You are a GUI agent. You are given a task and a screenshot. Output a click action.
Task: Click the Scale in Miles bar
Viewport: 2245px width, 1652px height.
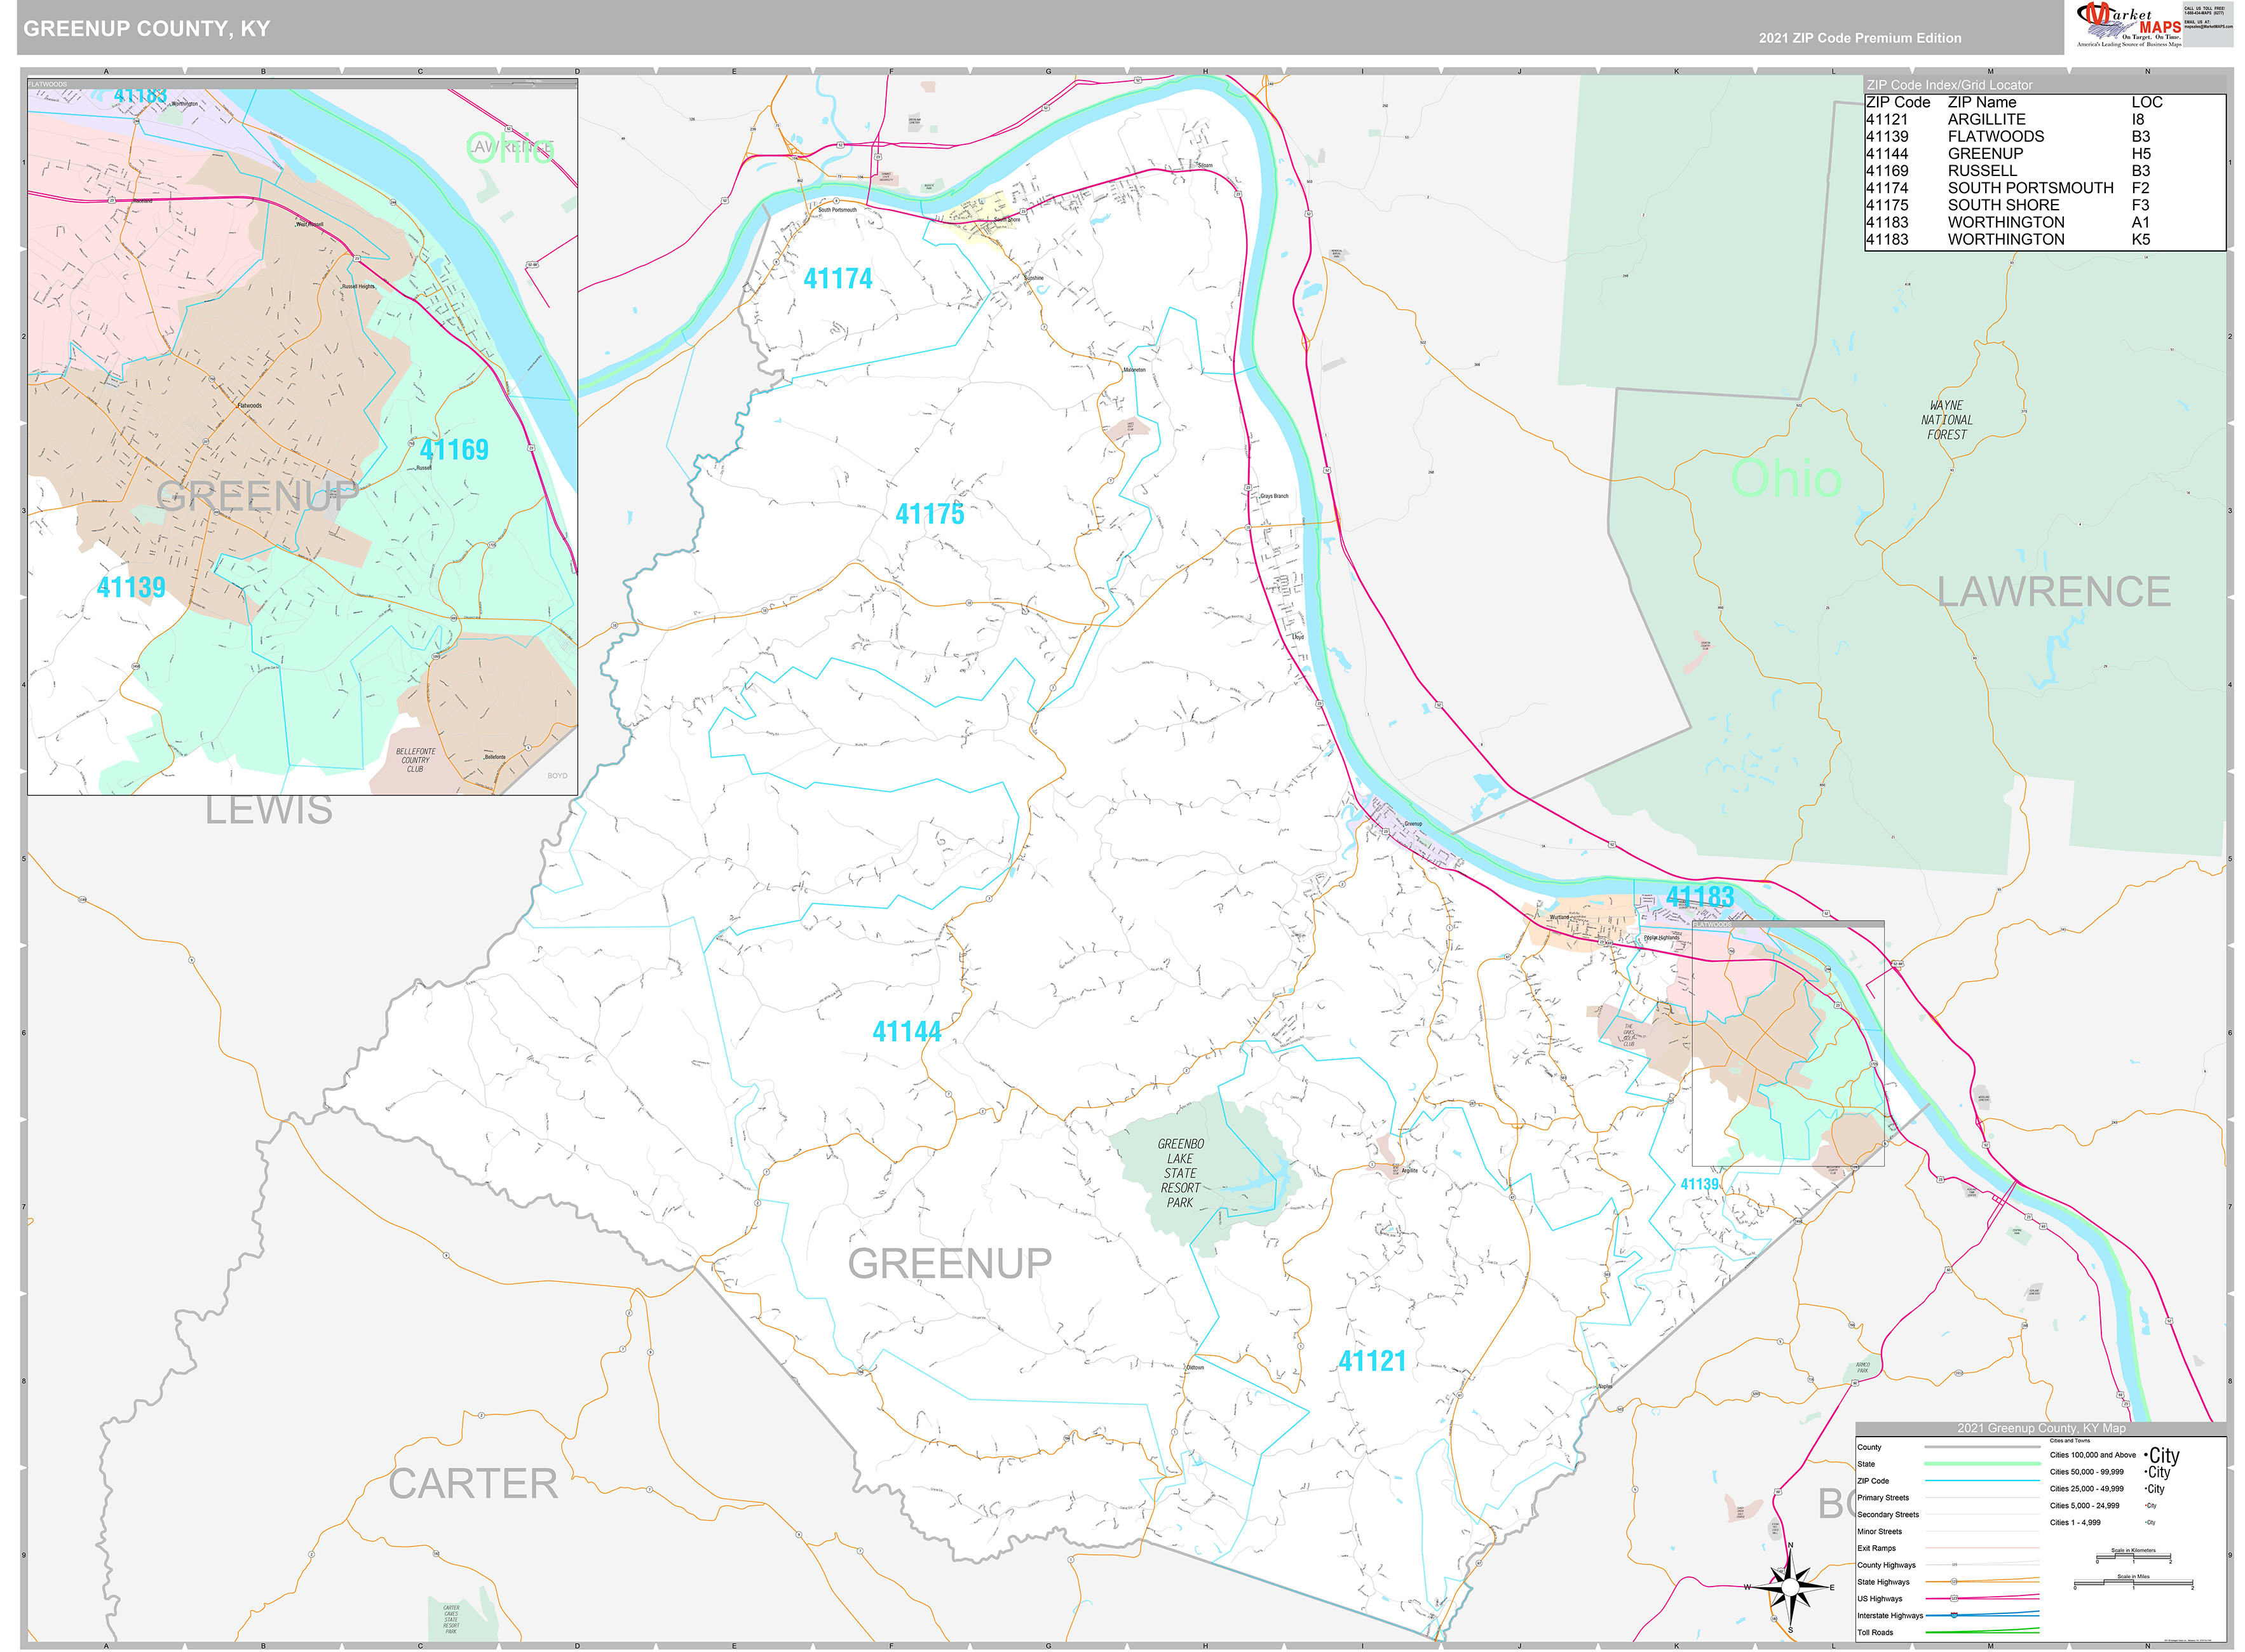(2133, 1584)
